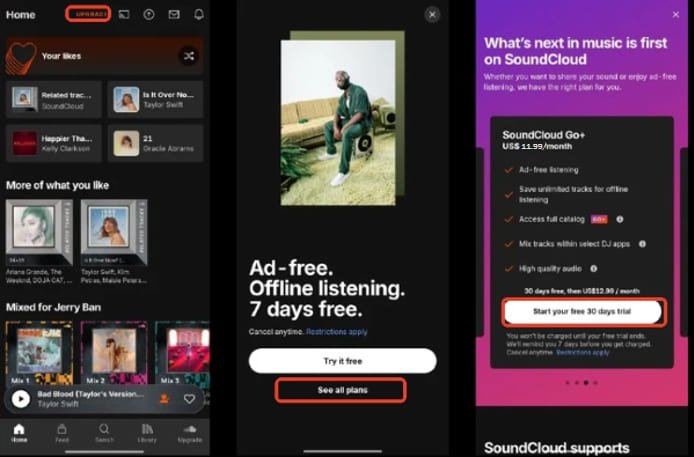Open Related tracks by SoundCloud tile

[54, 99]
